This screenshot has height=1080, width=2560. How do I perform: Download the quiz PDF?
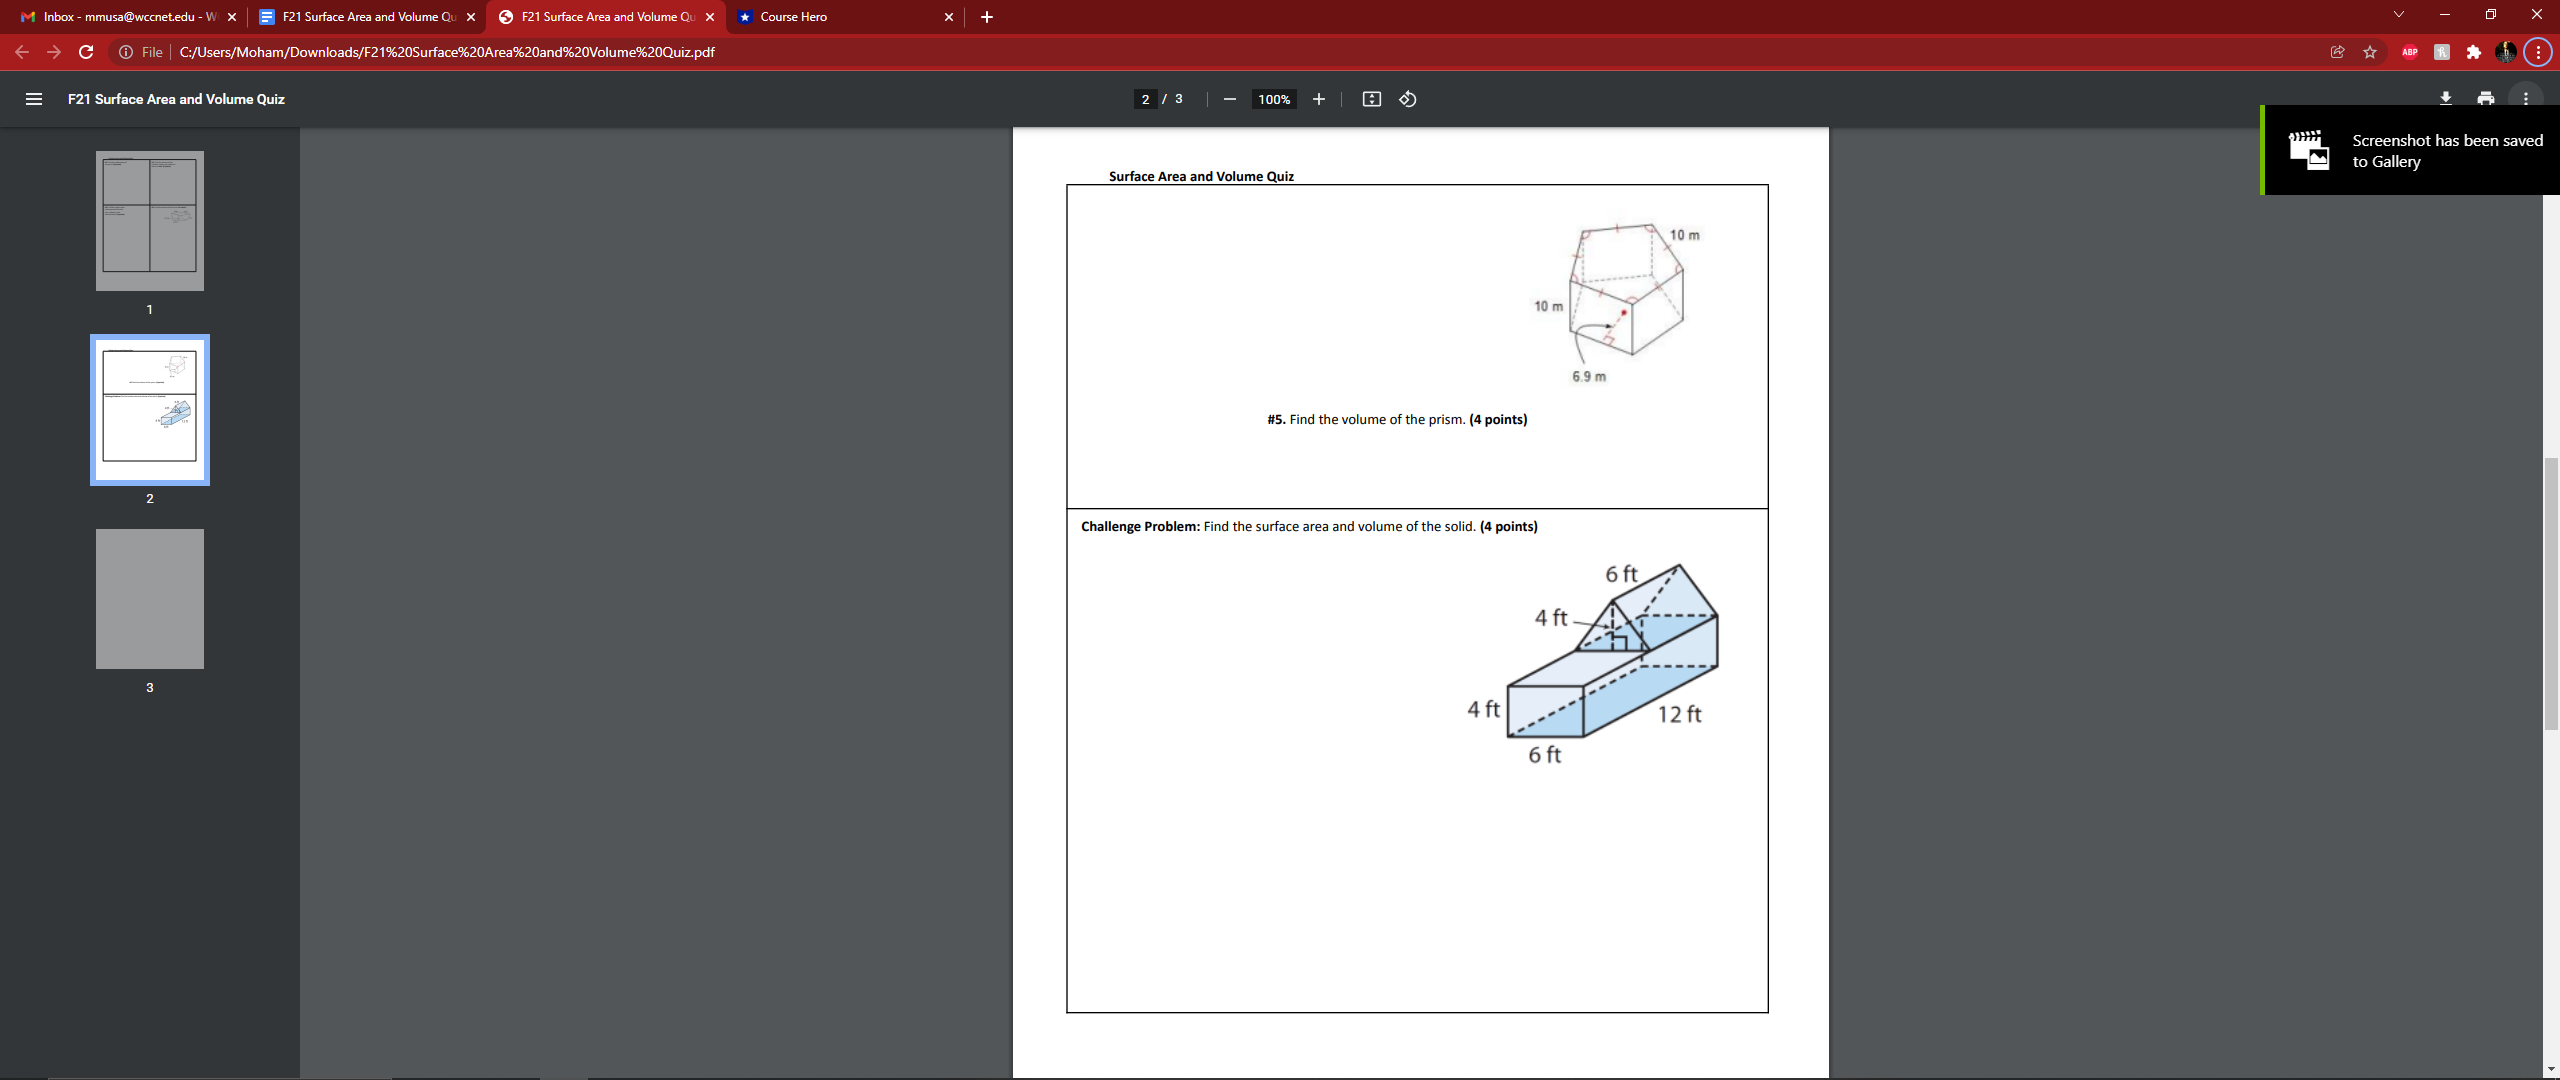click(2444, 99)
